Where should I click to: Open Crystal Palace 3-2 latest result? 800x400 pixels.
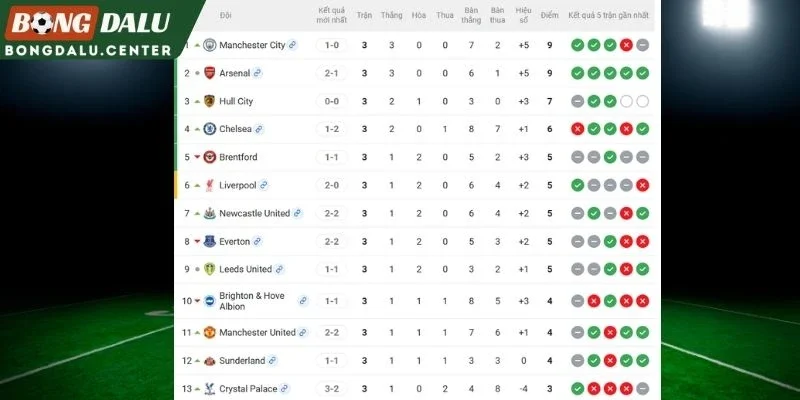pyautogui.click(x=332, y=389)
